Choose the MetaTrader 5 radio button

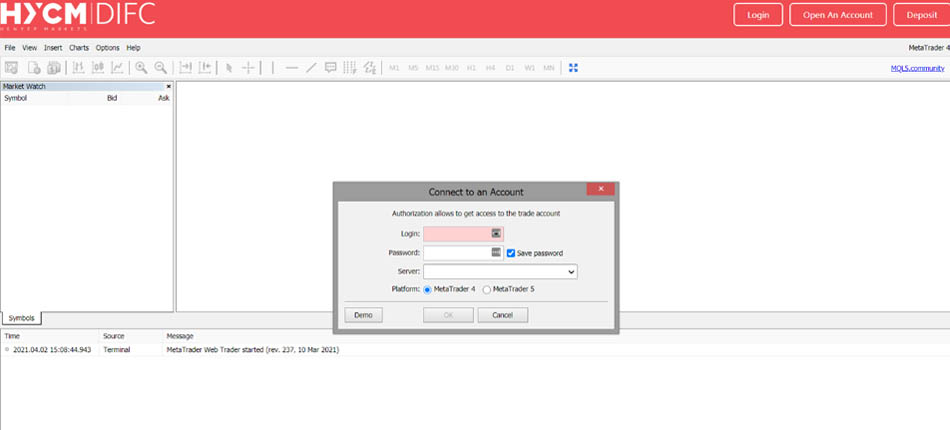[487, 290]
